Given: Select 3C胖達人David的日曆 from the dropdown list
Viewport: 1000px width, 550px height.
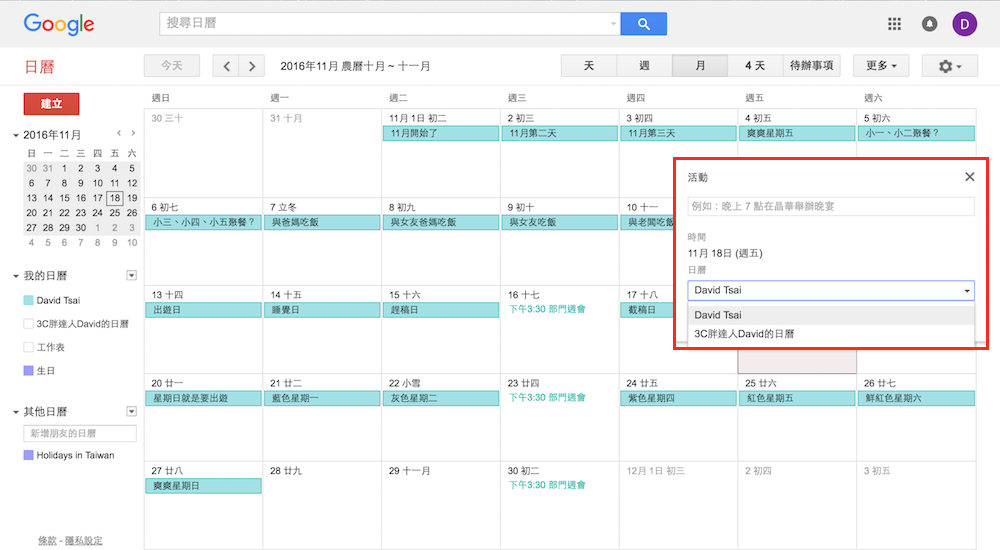Looking at the screenshot, I should click(744, 334).
